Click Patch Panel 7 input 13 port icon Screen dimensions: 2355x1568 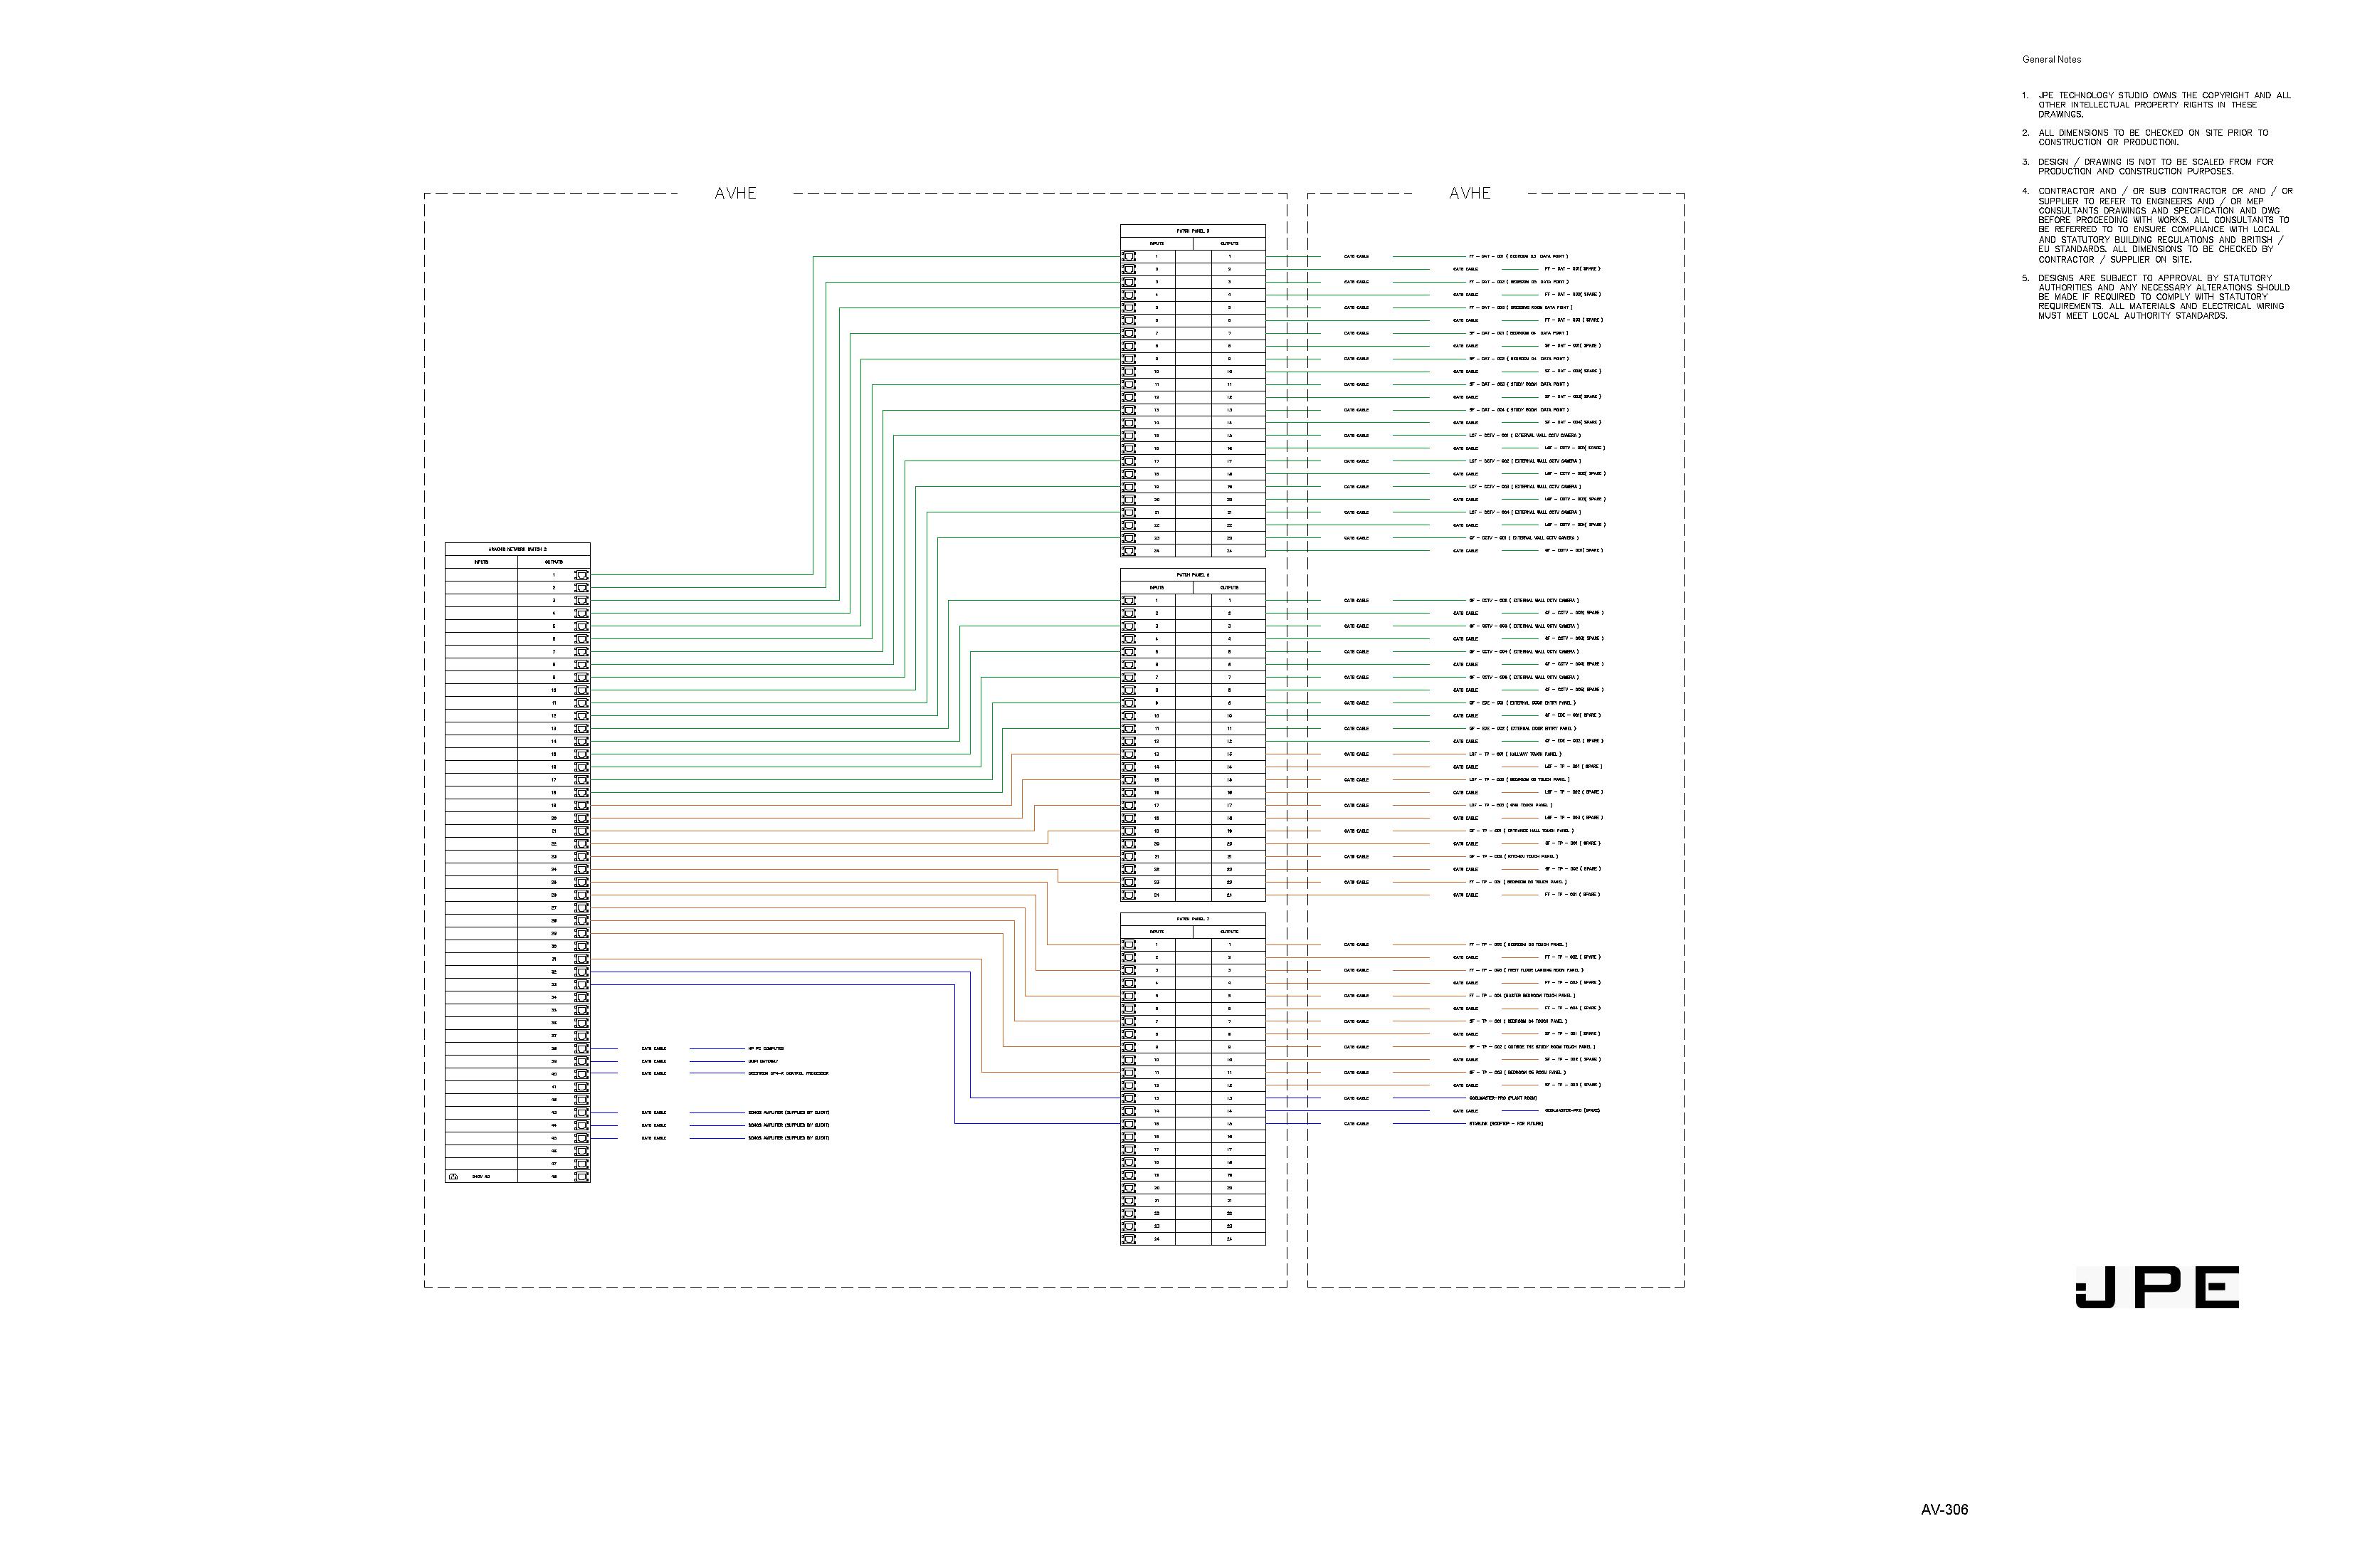[1129, 1098]
